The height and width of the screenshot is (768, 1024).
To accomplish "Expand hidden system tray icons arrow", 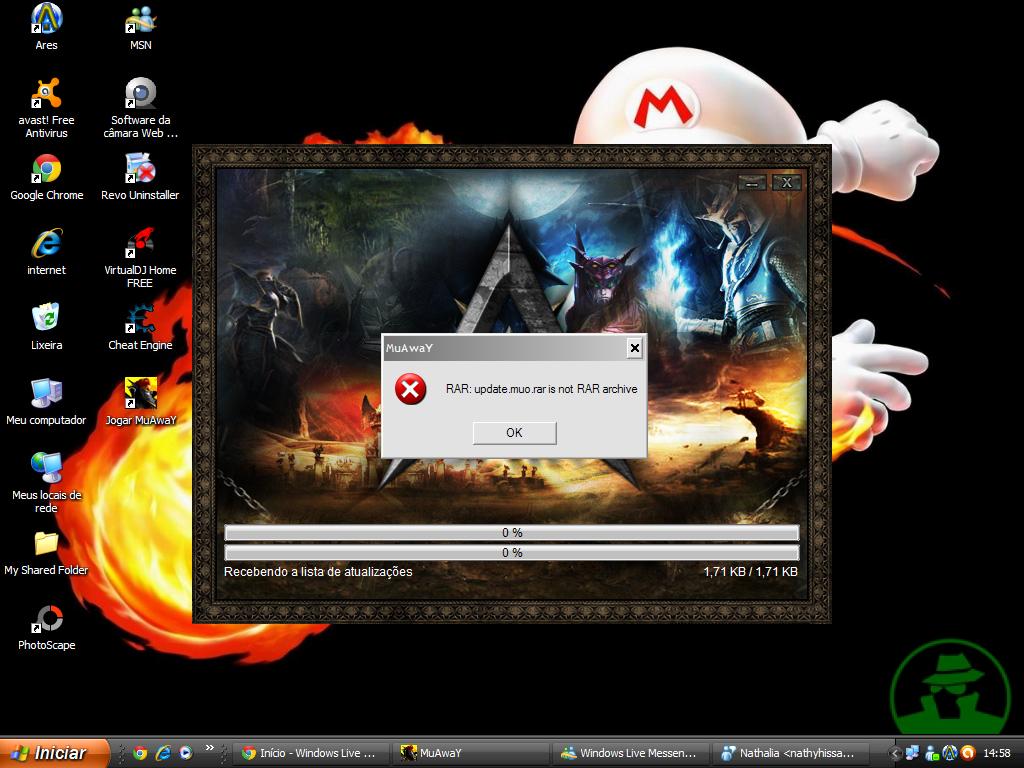I will 896,753.
